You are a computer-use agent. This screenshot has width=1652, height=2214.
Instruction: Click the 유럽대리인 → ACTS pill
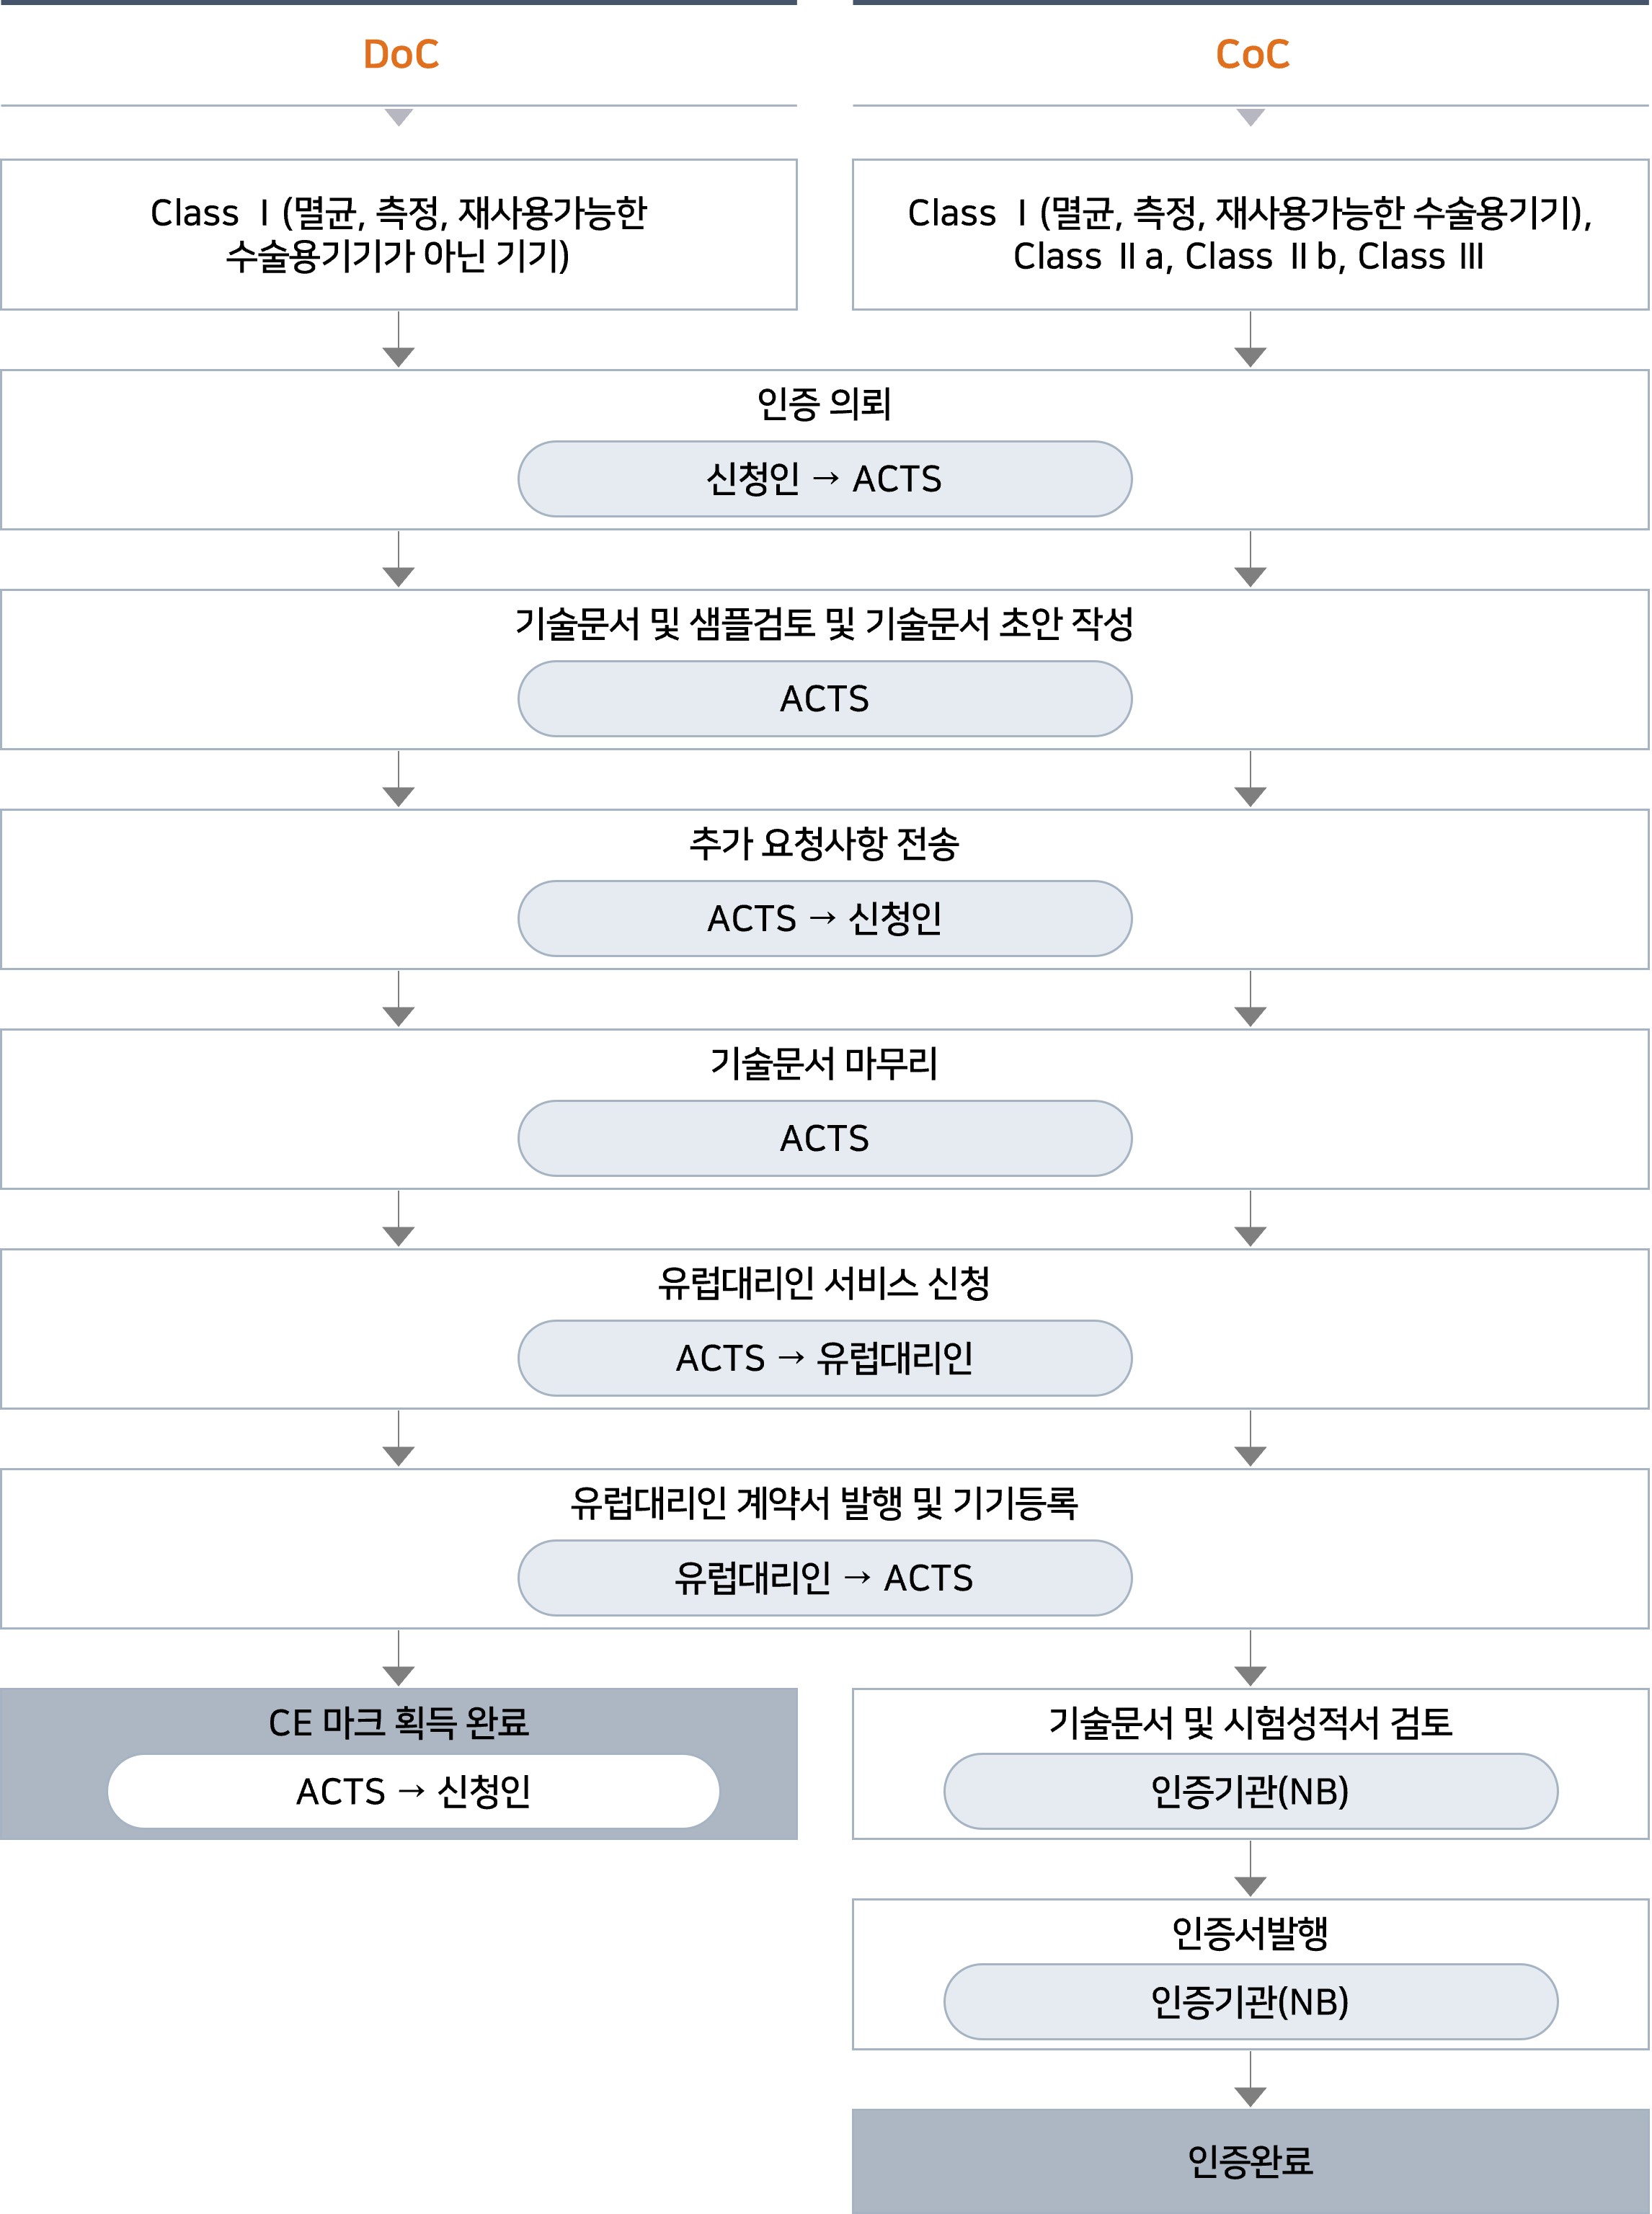(x=824, y=1578)
